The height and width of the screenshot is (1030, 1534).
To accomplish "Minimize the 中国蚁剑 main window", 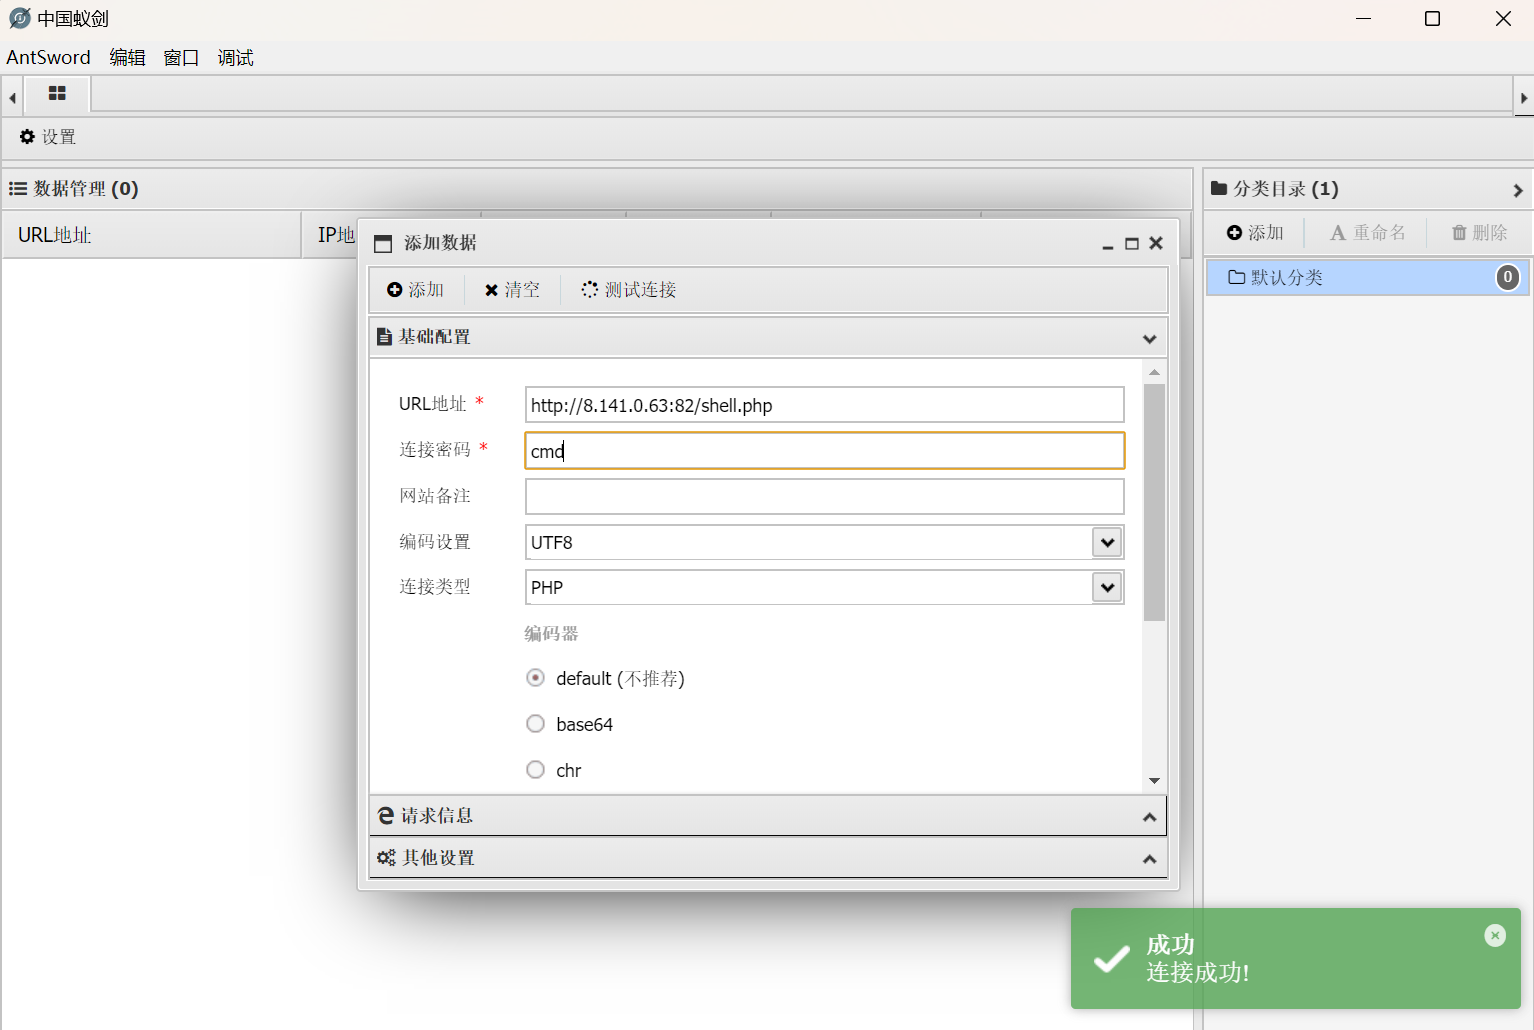I will 1363,19.
